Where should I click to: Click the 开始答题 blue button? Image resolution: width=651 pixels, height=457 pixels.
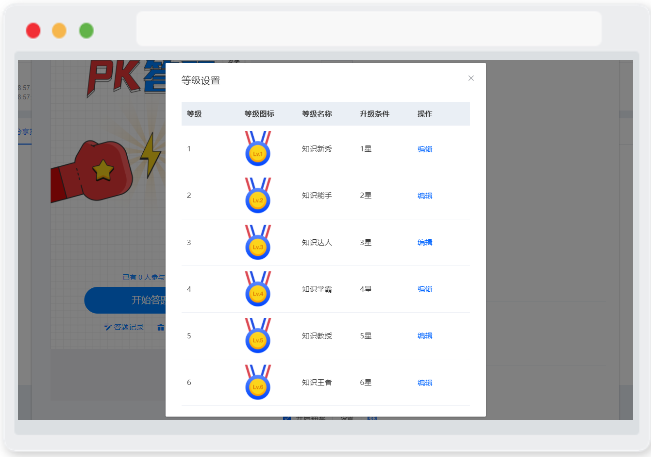click(x=125, y=300)
